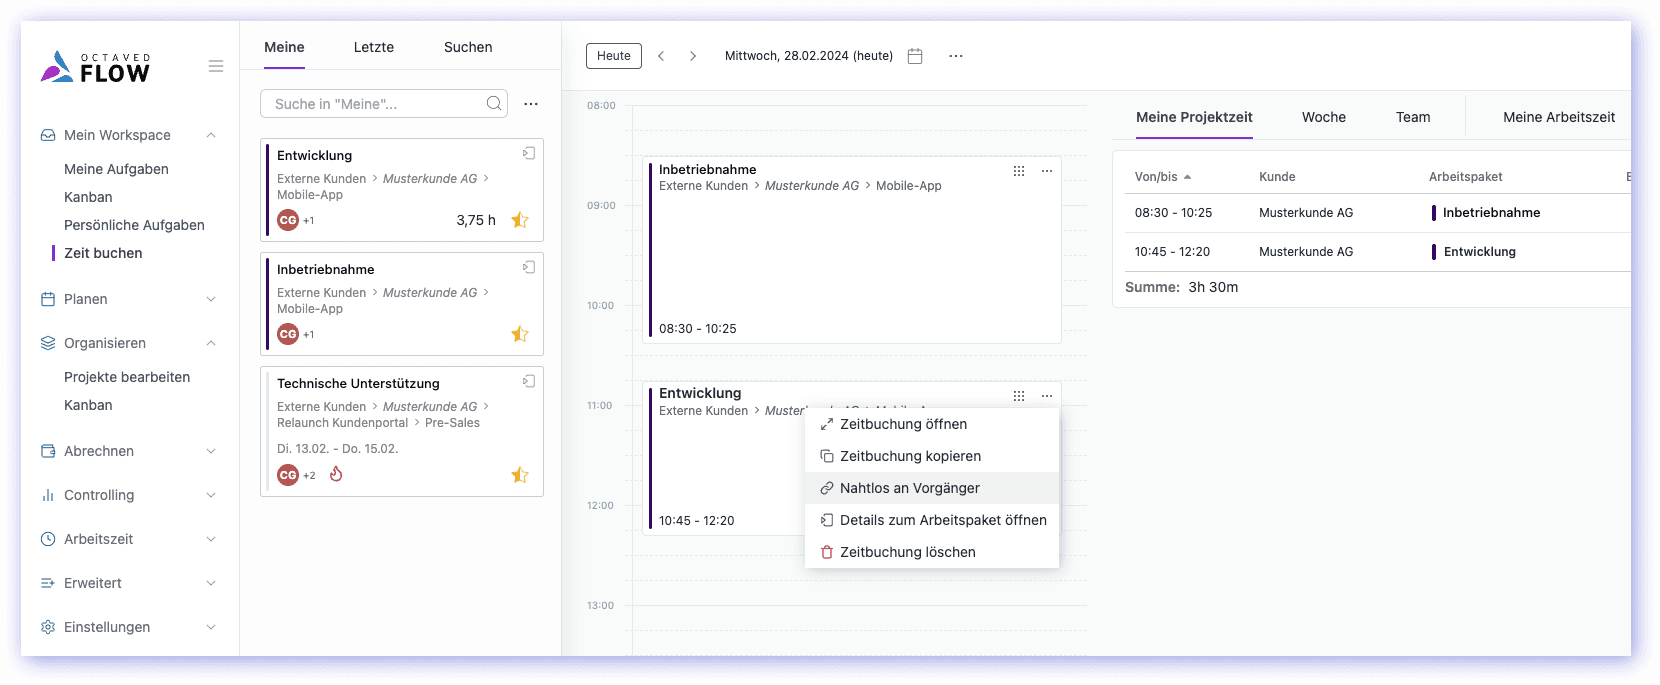The width and height of the screenshot is (1660, 685).
Task: Go to previous day arrow
Action: pyautogui.click(x=661, y=56)
